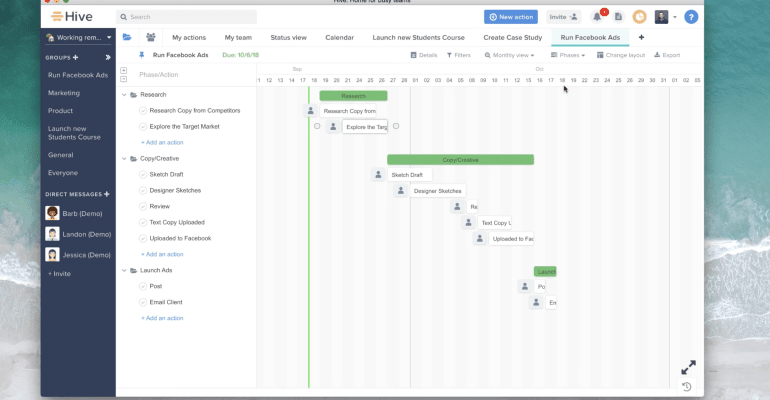
Task: Mark Research Copy from Competitors complete
Action: (143, 111)
